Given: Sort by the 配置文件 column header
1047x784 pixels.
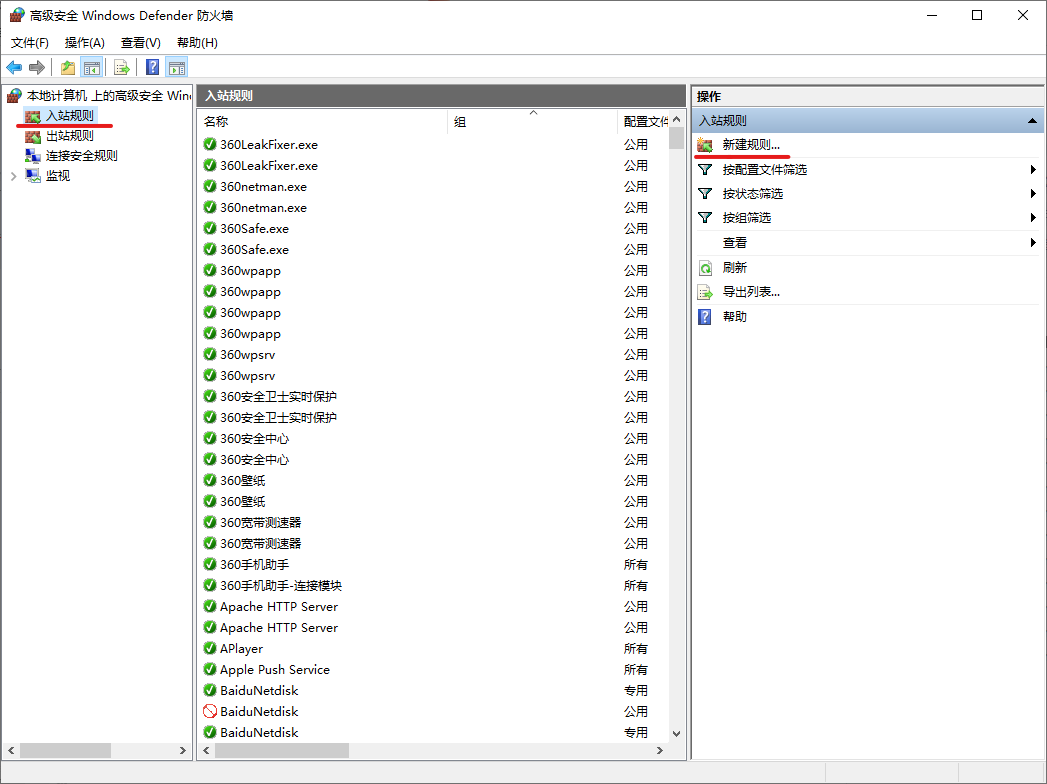Looking at the screenshot, I should (644, 122).
